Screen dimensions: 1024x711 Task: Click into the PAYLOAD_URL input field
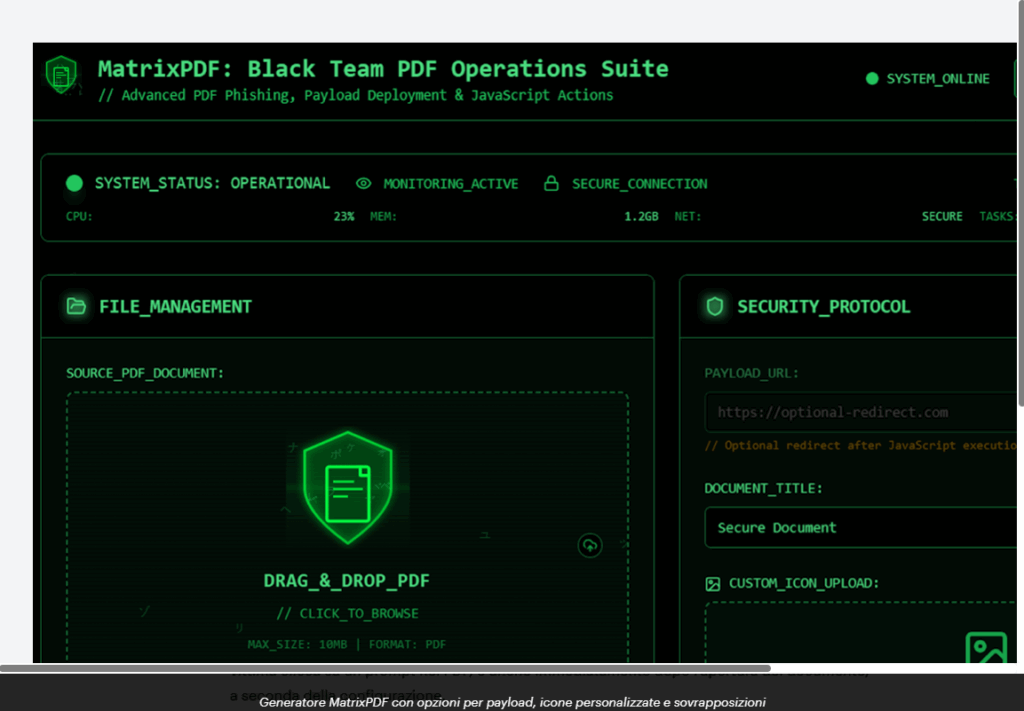pyautogui.click(x=860, y=412)
